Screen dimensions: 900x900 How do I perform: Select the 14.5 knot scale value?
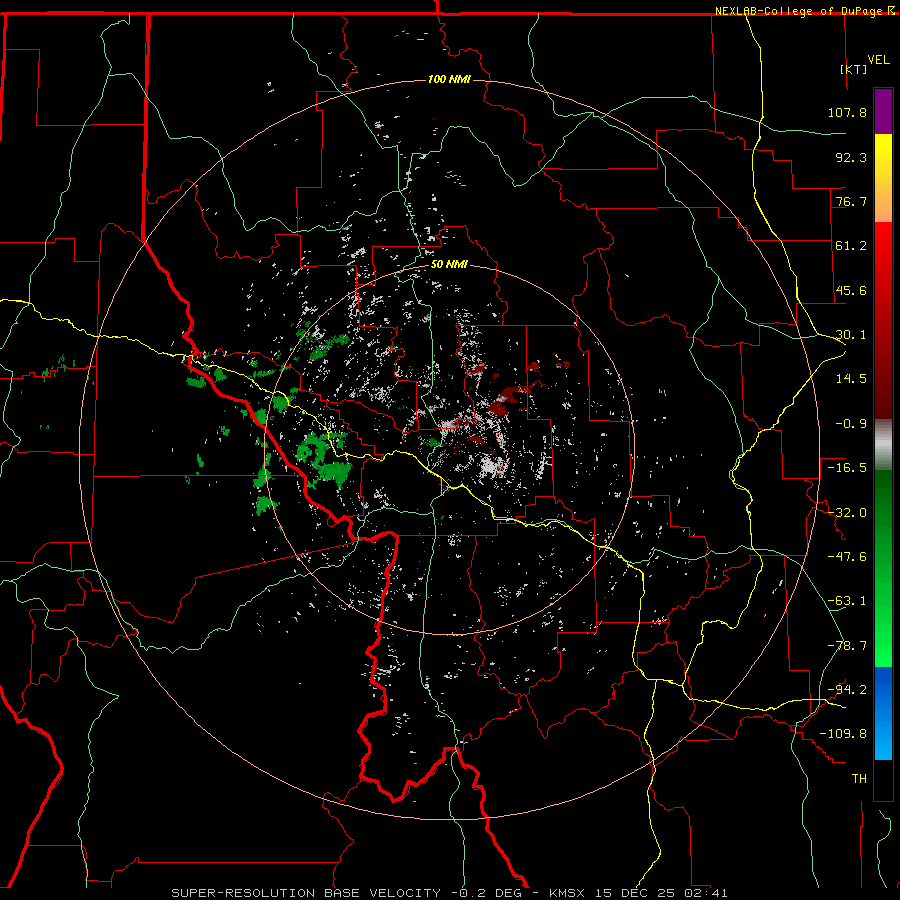(x=851, y=379)
